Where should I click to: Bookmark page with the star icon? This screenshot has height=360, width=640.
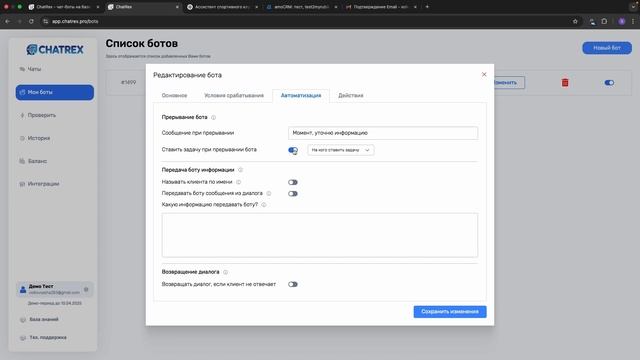575,21
